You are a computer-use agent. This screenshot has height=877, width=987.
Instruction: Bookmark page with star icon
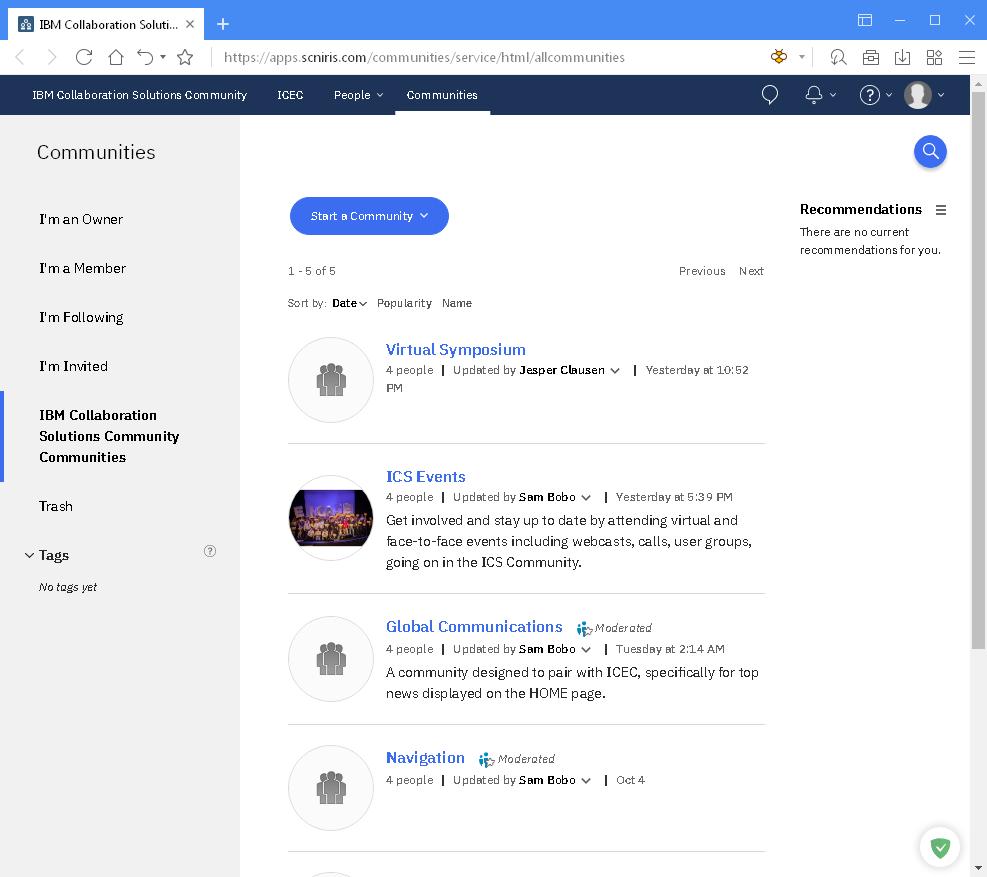[x=185, y=57]
